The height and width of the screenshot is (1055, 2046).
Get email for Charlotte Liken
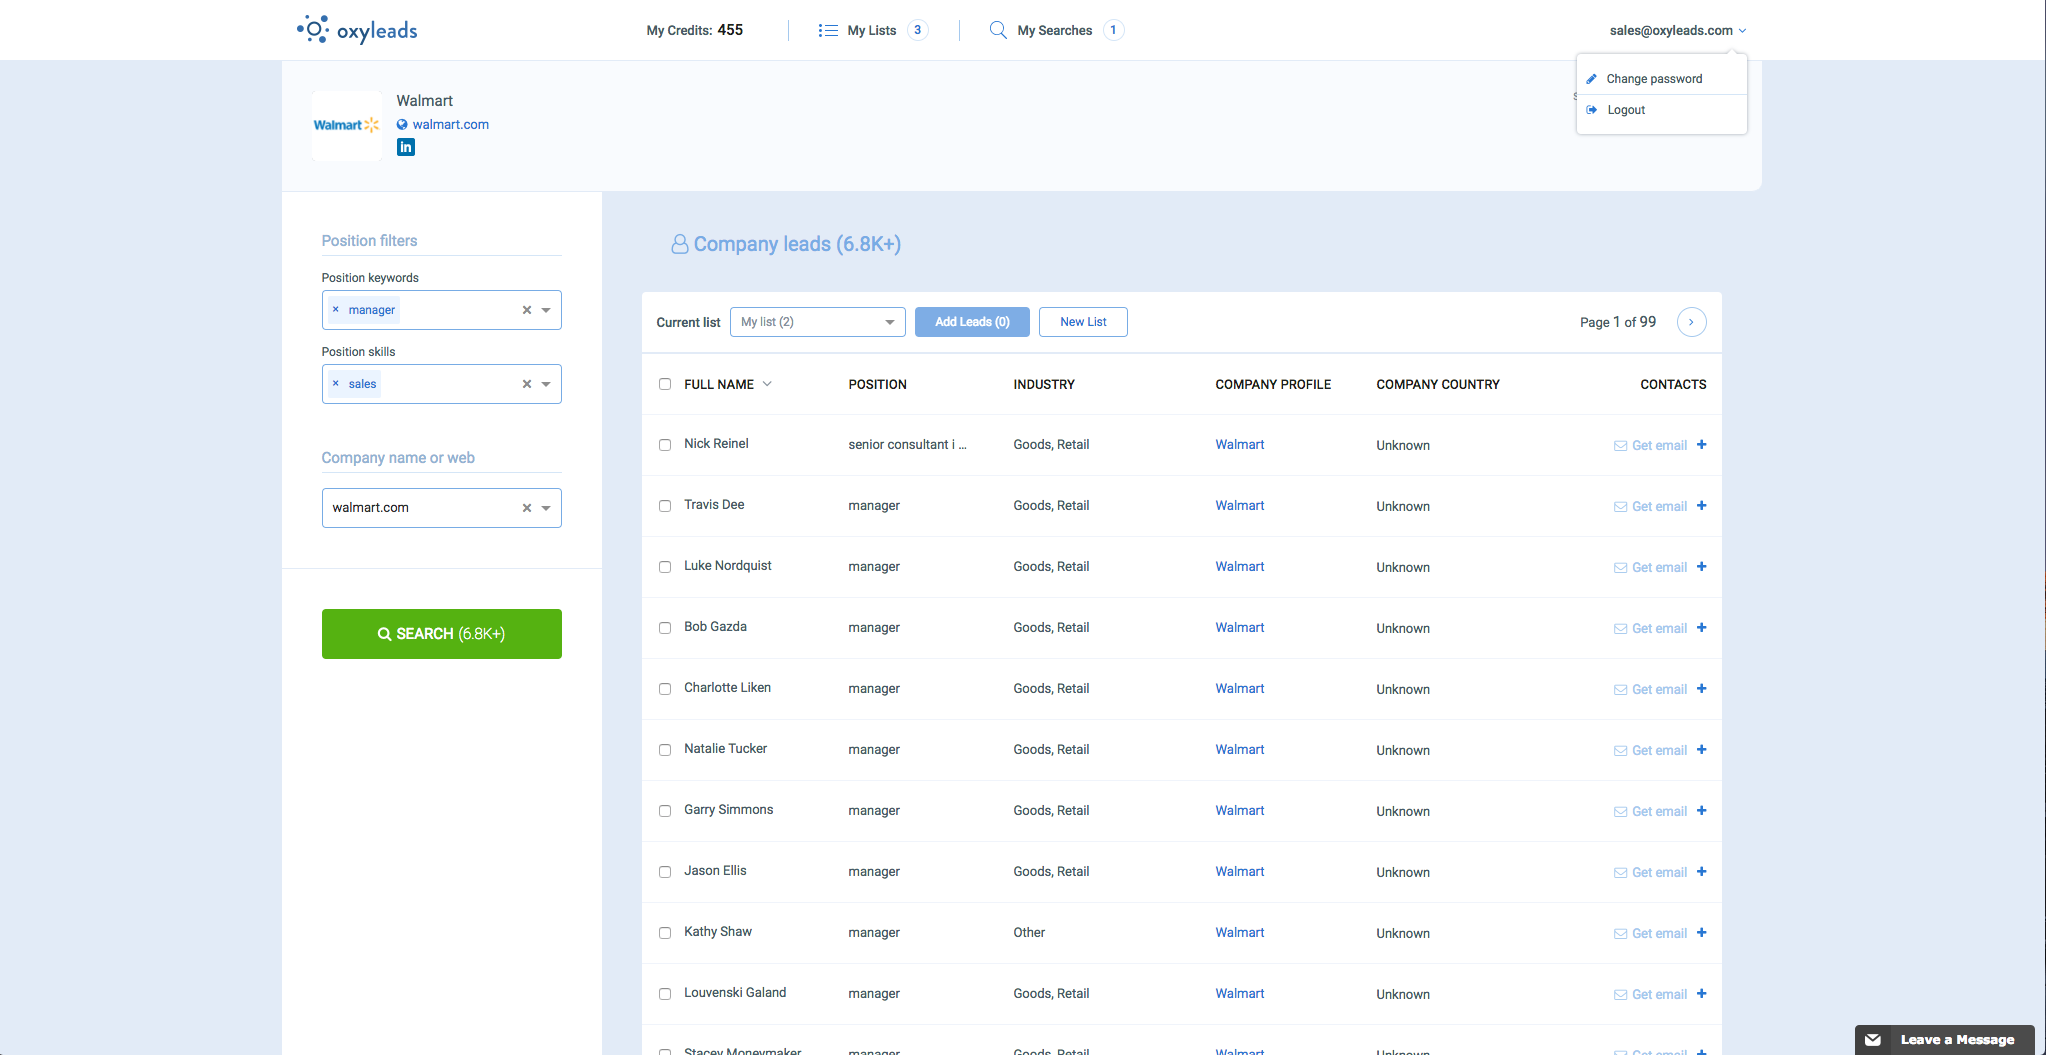coord(1650,689)
